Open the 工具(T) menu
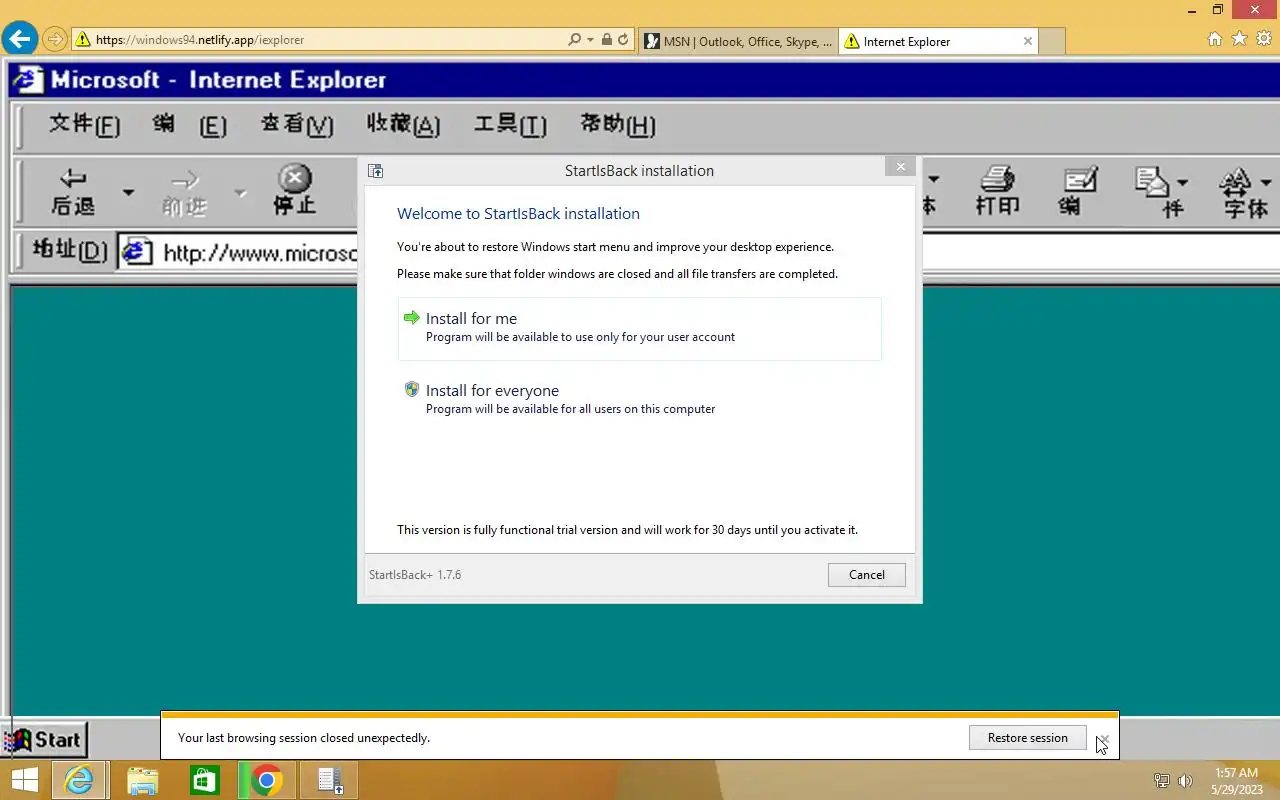The height and width of the screenshot is (800, 1280). pyautogui.click(x=510, y=125)
